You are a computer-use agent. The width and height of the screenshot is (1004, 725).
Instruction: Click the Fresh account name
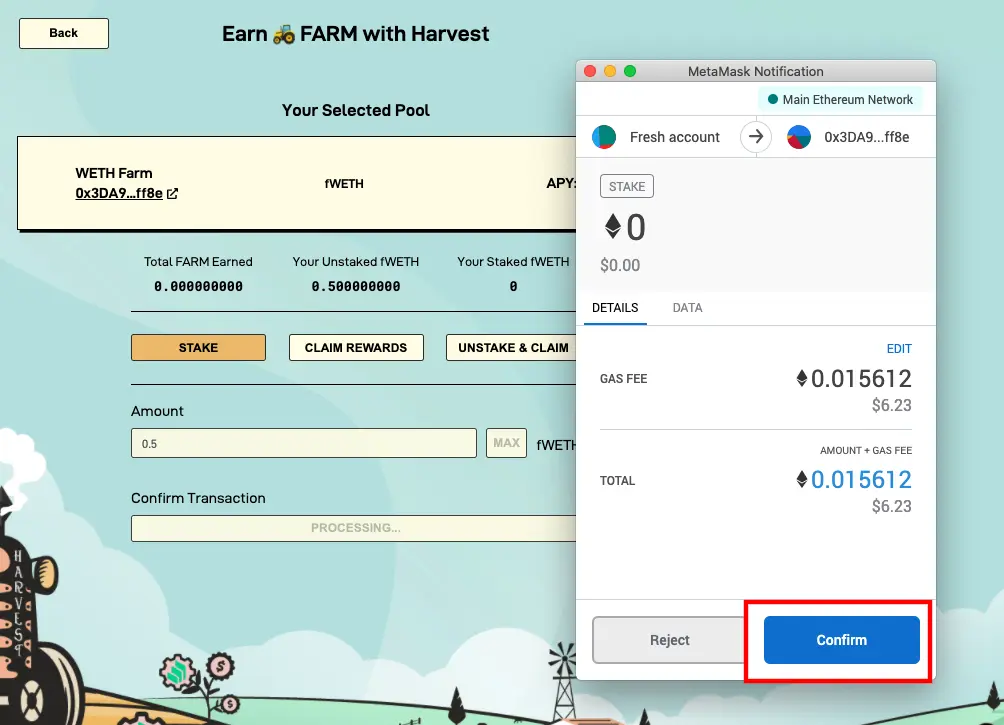pos(675,137)
